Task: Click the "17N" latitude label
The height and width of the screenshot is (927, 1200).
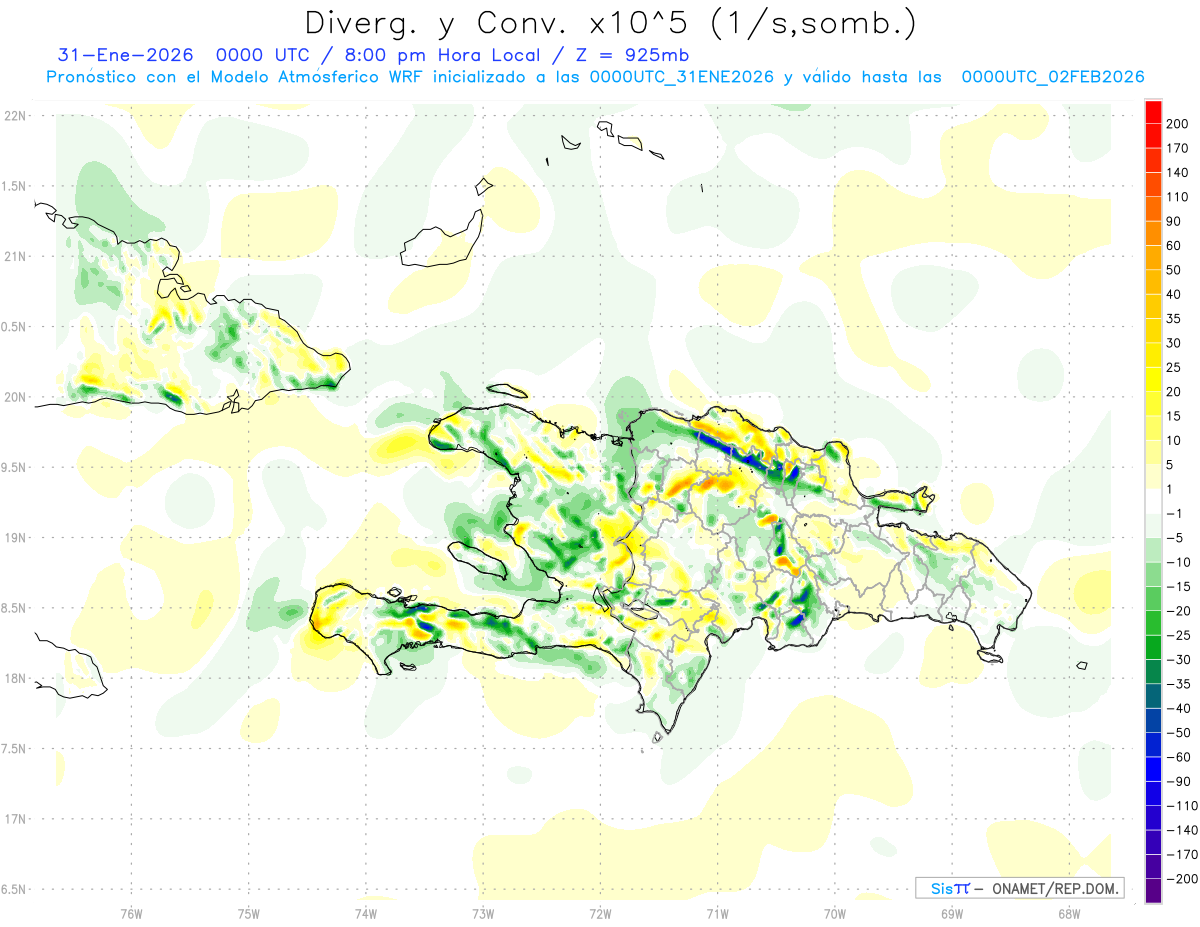Action: (x=14, y=819)
